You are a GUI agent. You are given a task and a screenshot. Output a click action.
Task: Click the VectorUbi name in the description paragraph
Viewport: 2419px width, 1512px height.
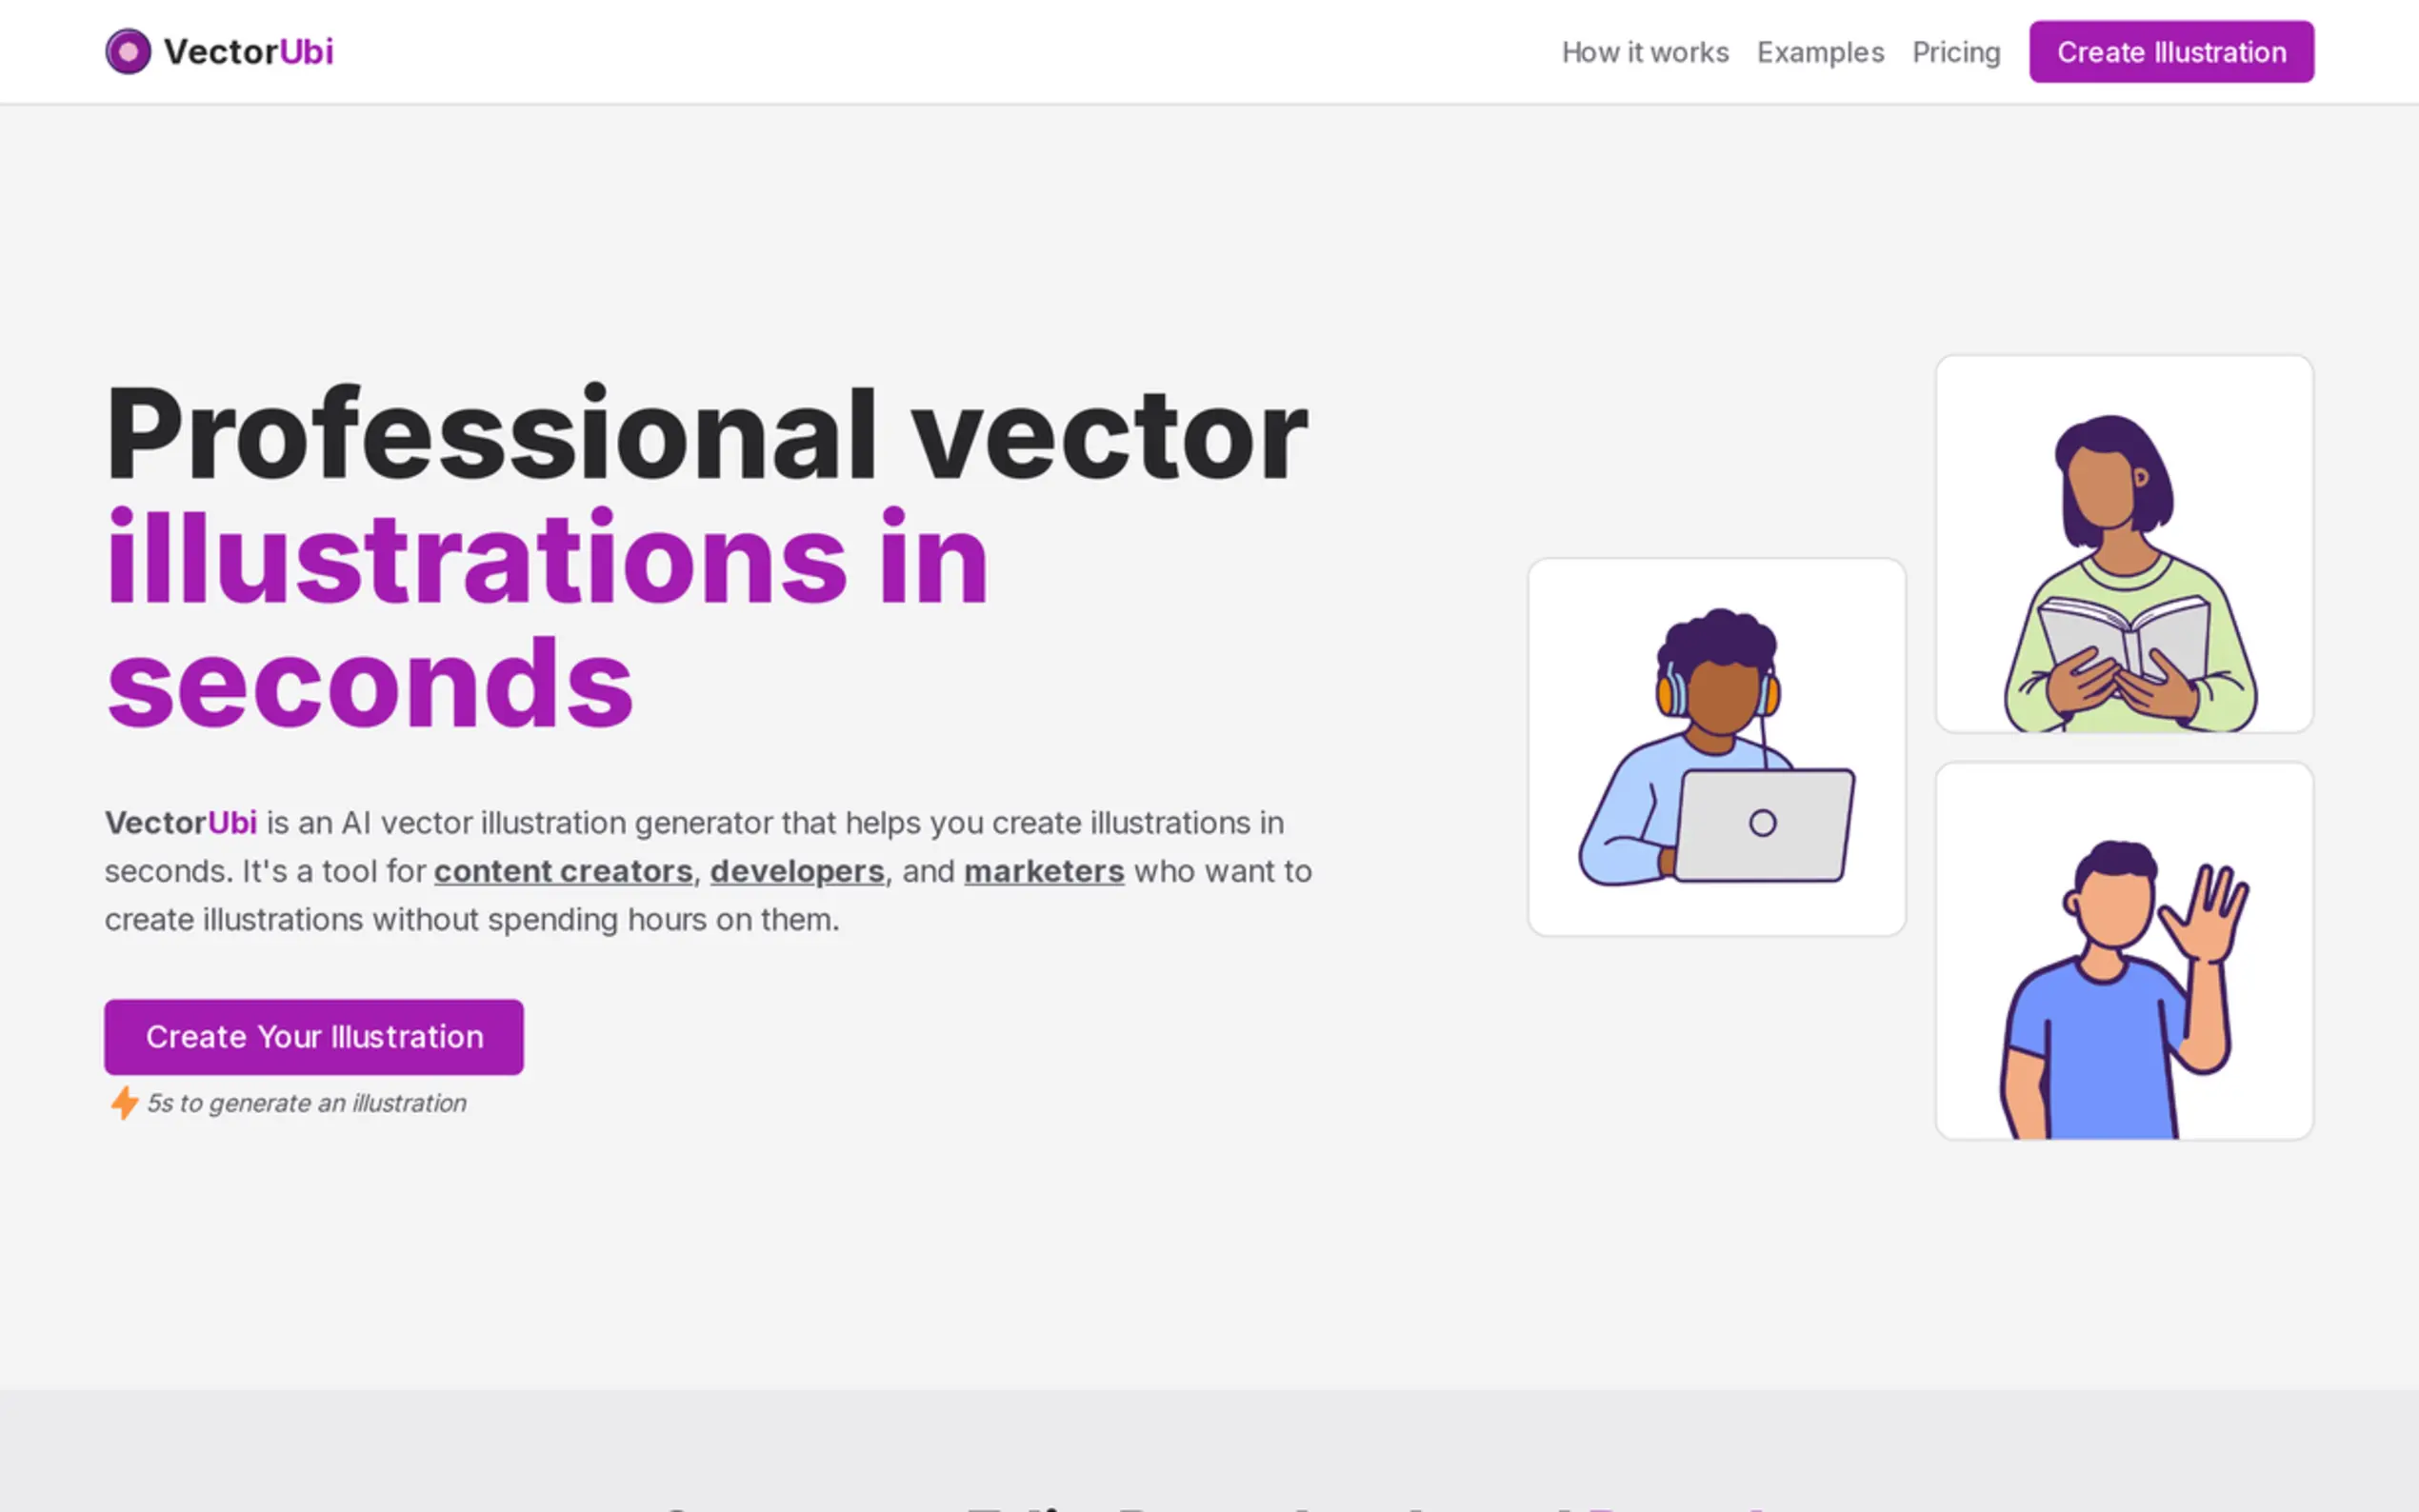click(181, 823)
